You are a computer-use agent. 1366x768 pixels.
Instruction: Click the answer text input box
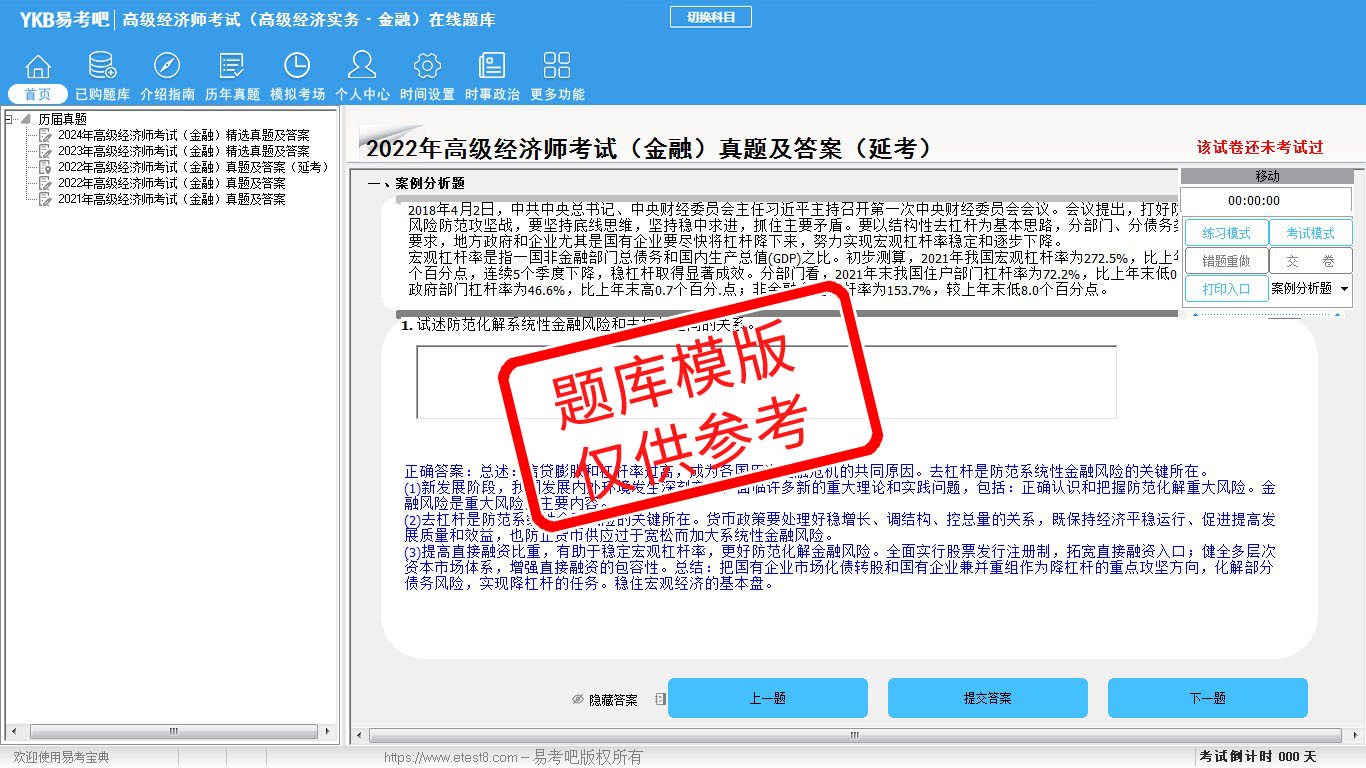766,382
